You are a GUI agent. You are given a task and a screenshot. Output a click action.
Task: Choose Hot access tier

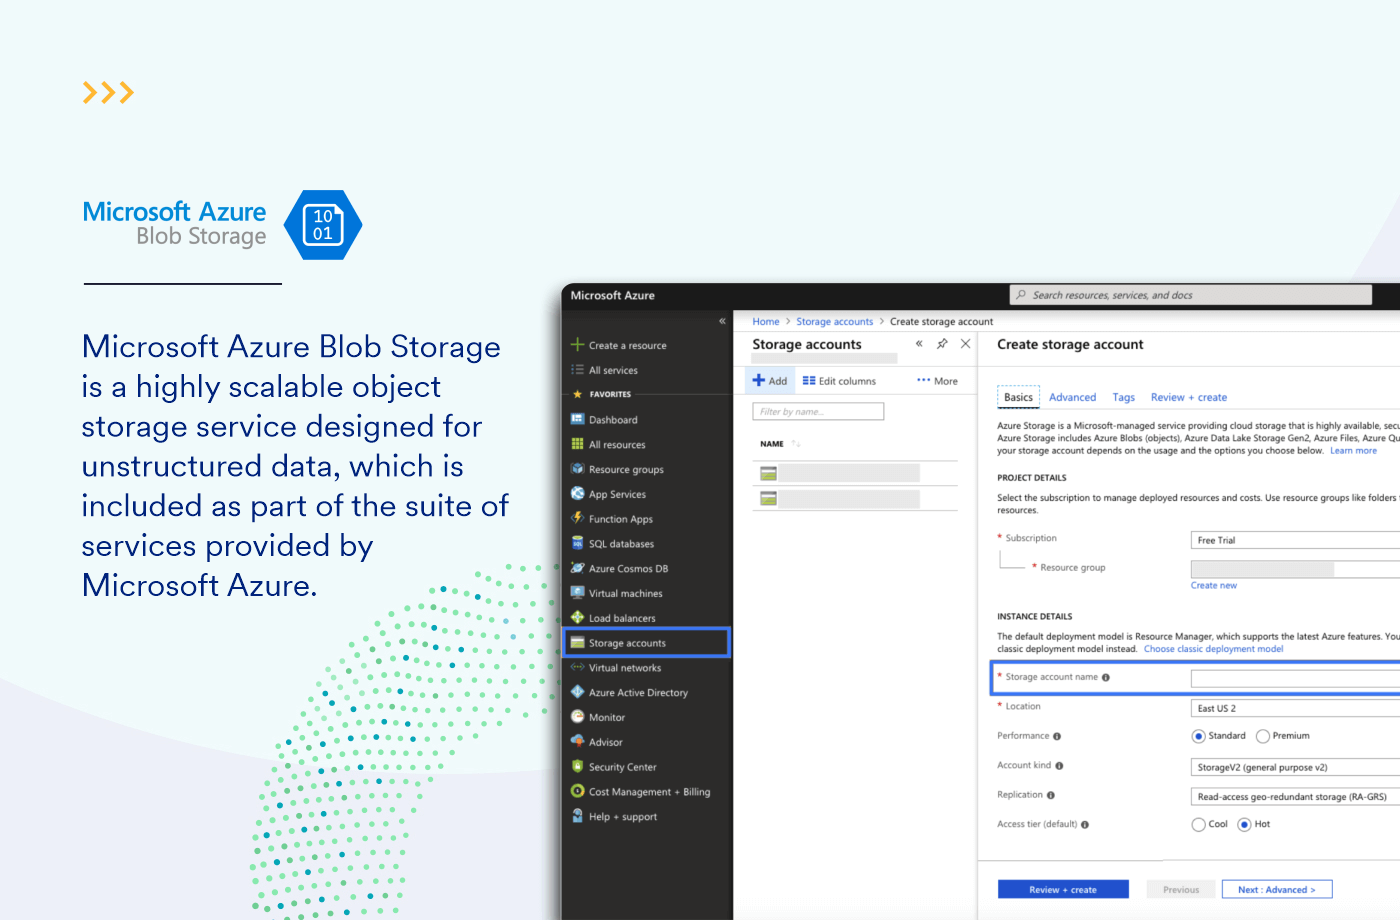pos(1244,825)
